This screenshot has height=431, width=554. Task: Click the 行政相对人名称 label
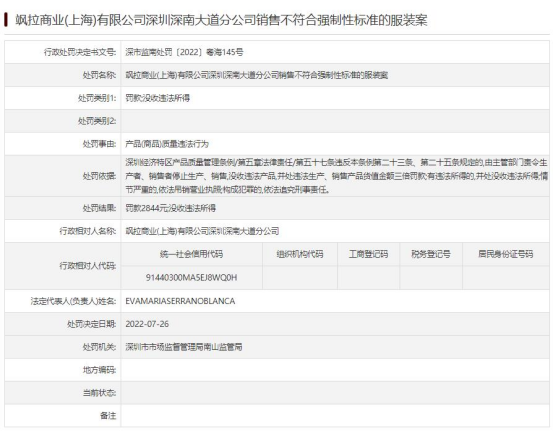click(88, 231)
